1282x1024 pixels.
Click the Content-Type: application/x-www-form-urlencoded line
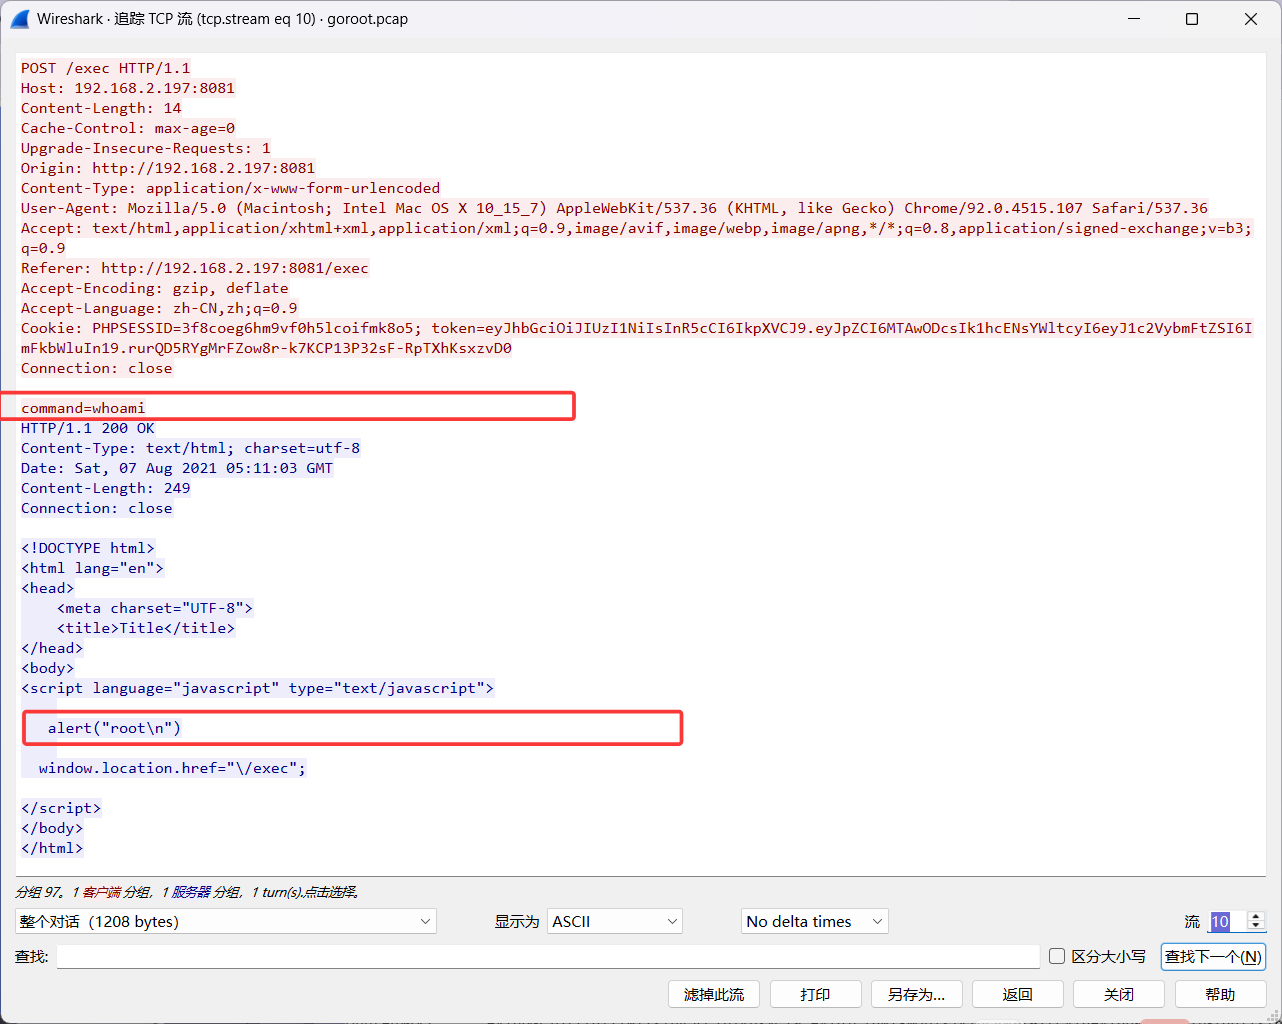pos(230,188)
